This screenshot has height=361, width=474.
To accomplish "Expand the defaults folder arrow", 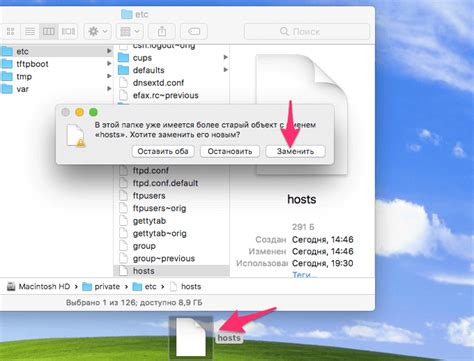I will [226, 70].
